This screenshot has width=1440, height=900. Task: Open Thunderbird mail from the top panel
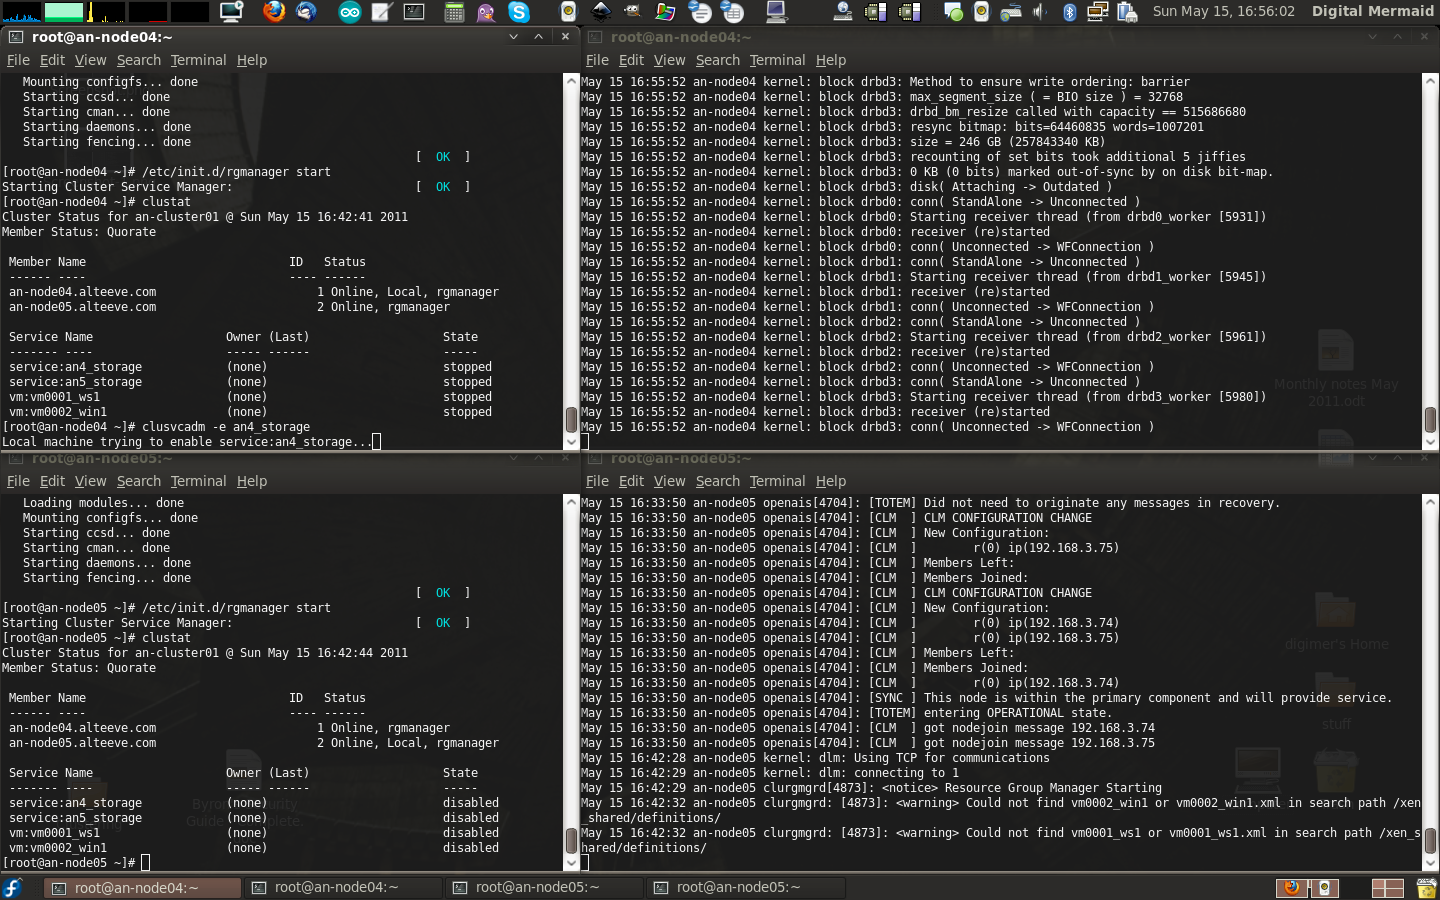pyautogui.click(x=306, y=12)
